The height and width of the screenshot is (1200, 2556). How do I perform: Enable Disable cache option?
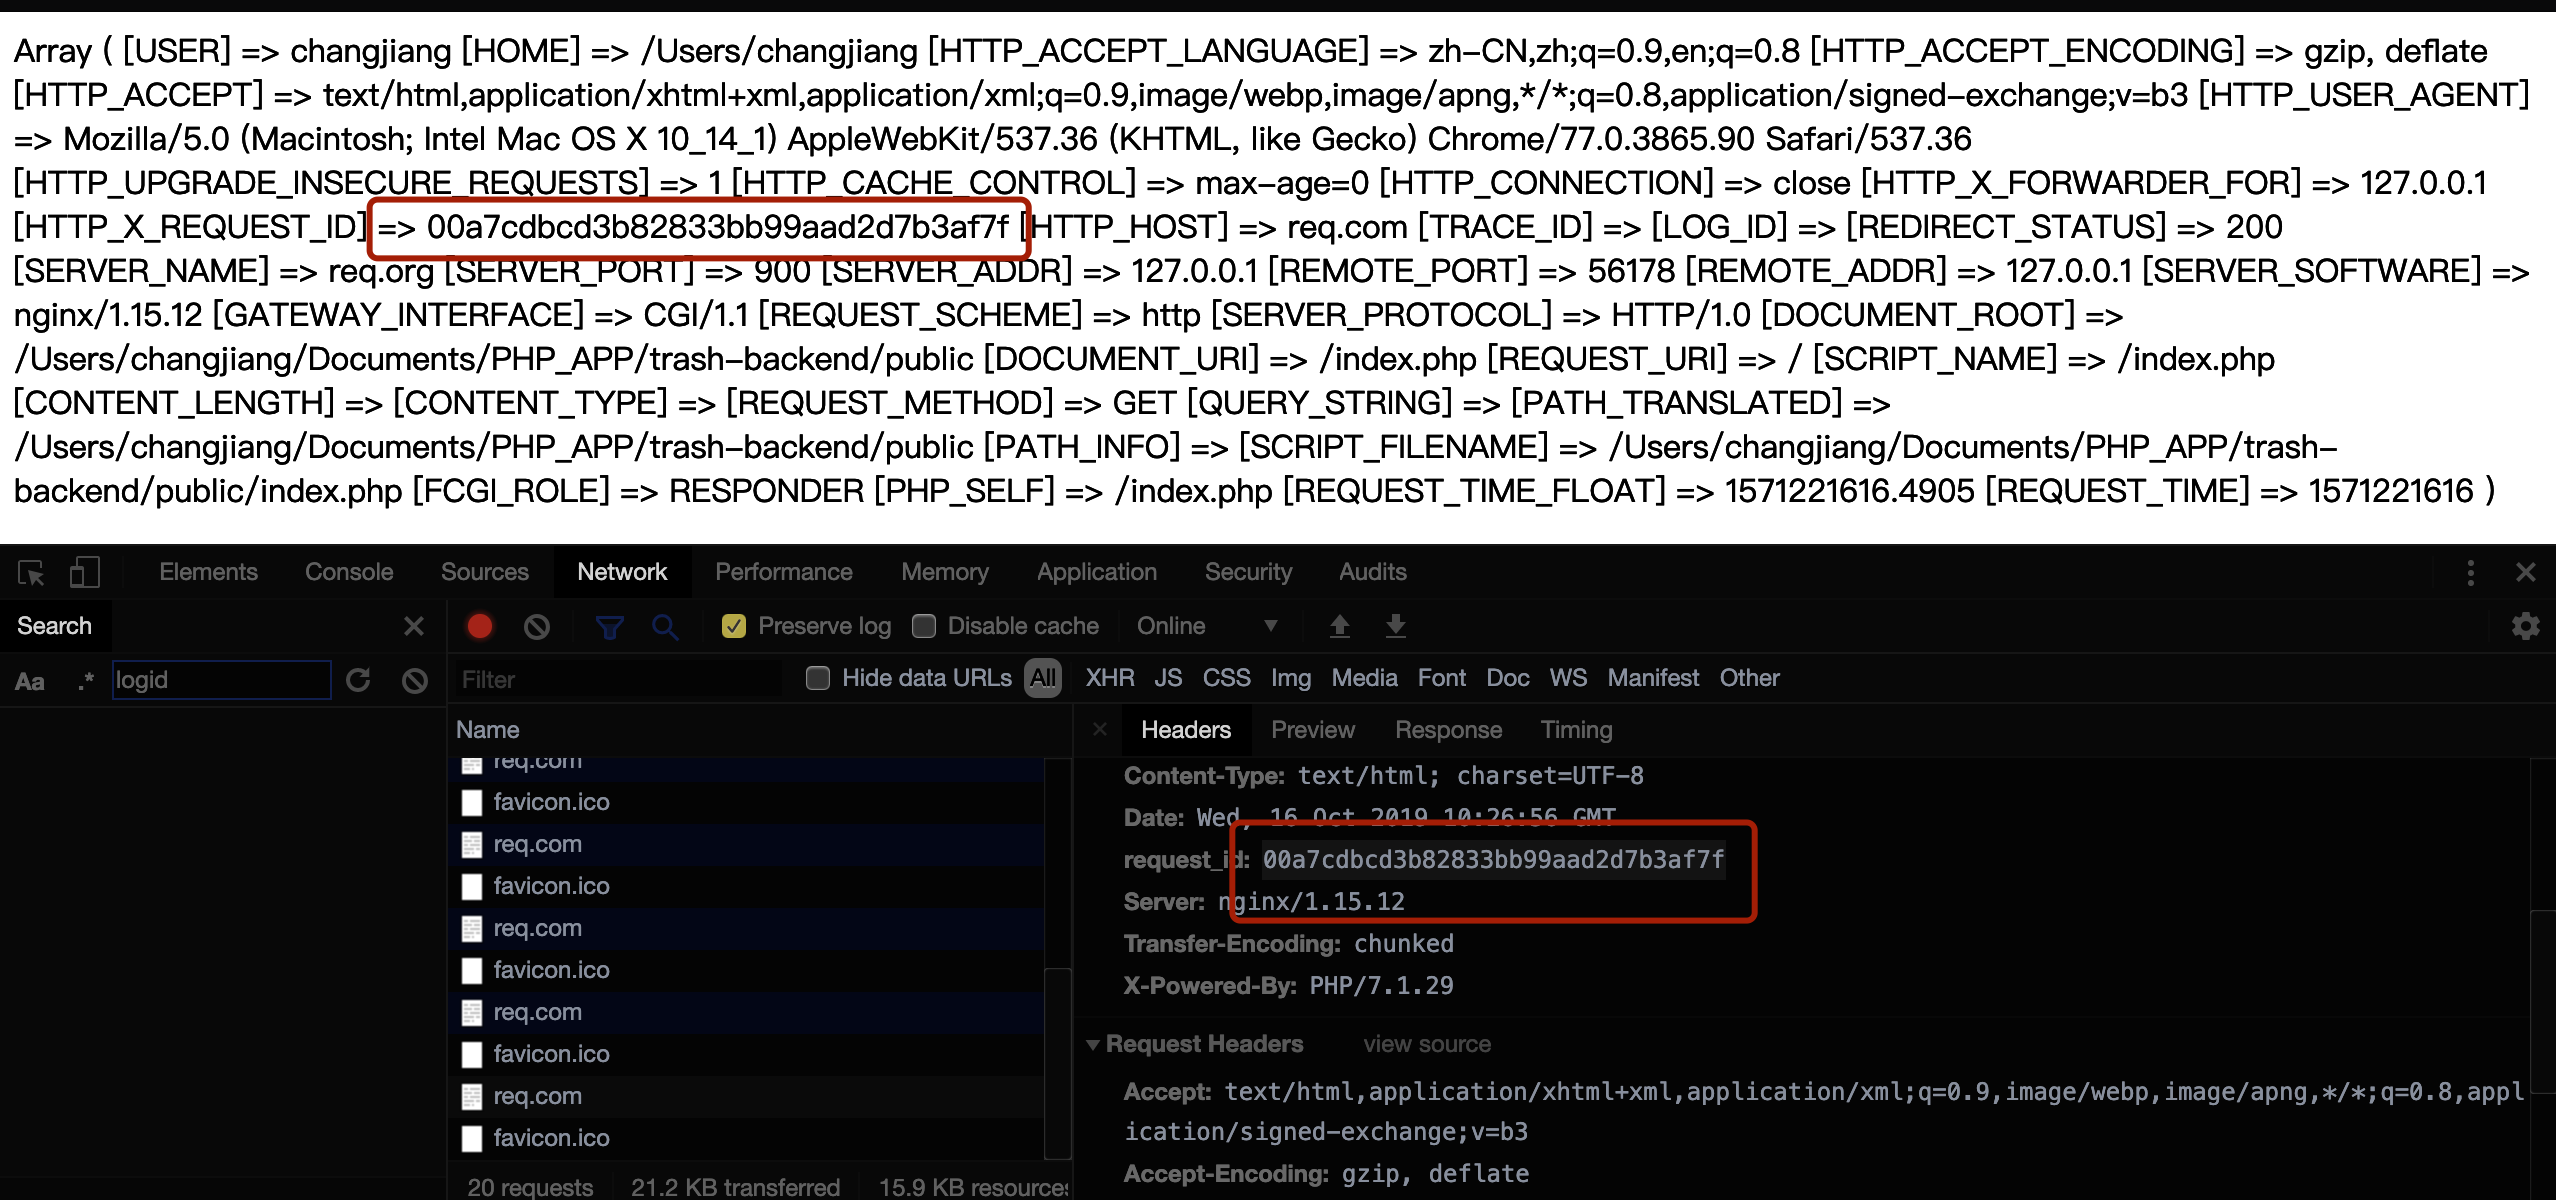tap(924, 625)
